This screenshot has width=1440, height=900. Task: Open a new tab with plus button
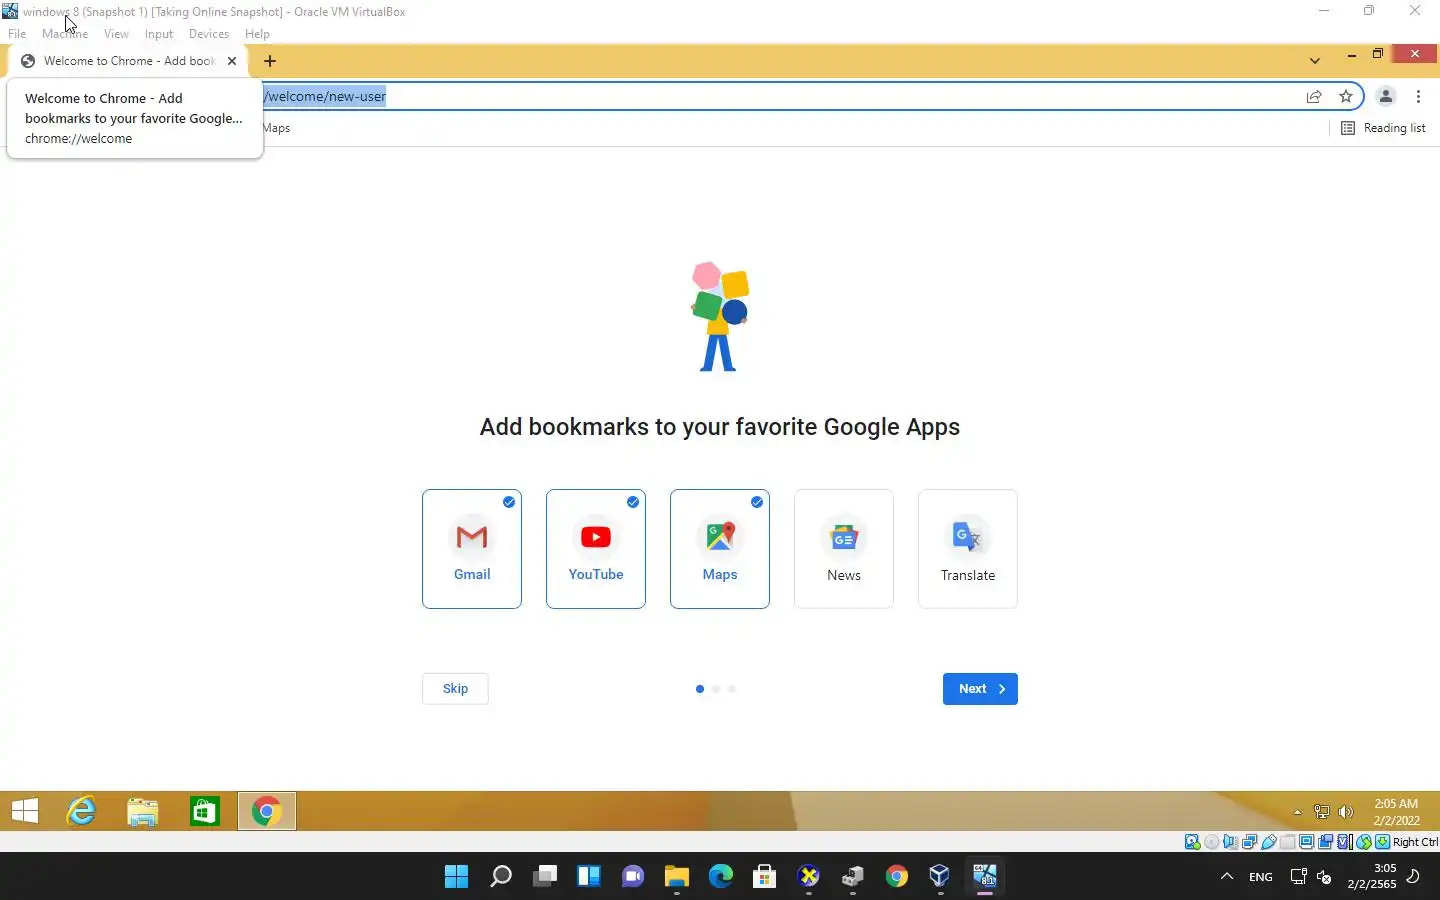click(270, 61)
